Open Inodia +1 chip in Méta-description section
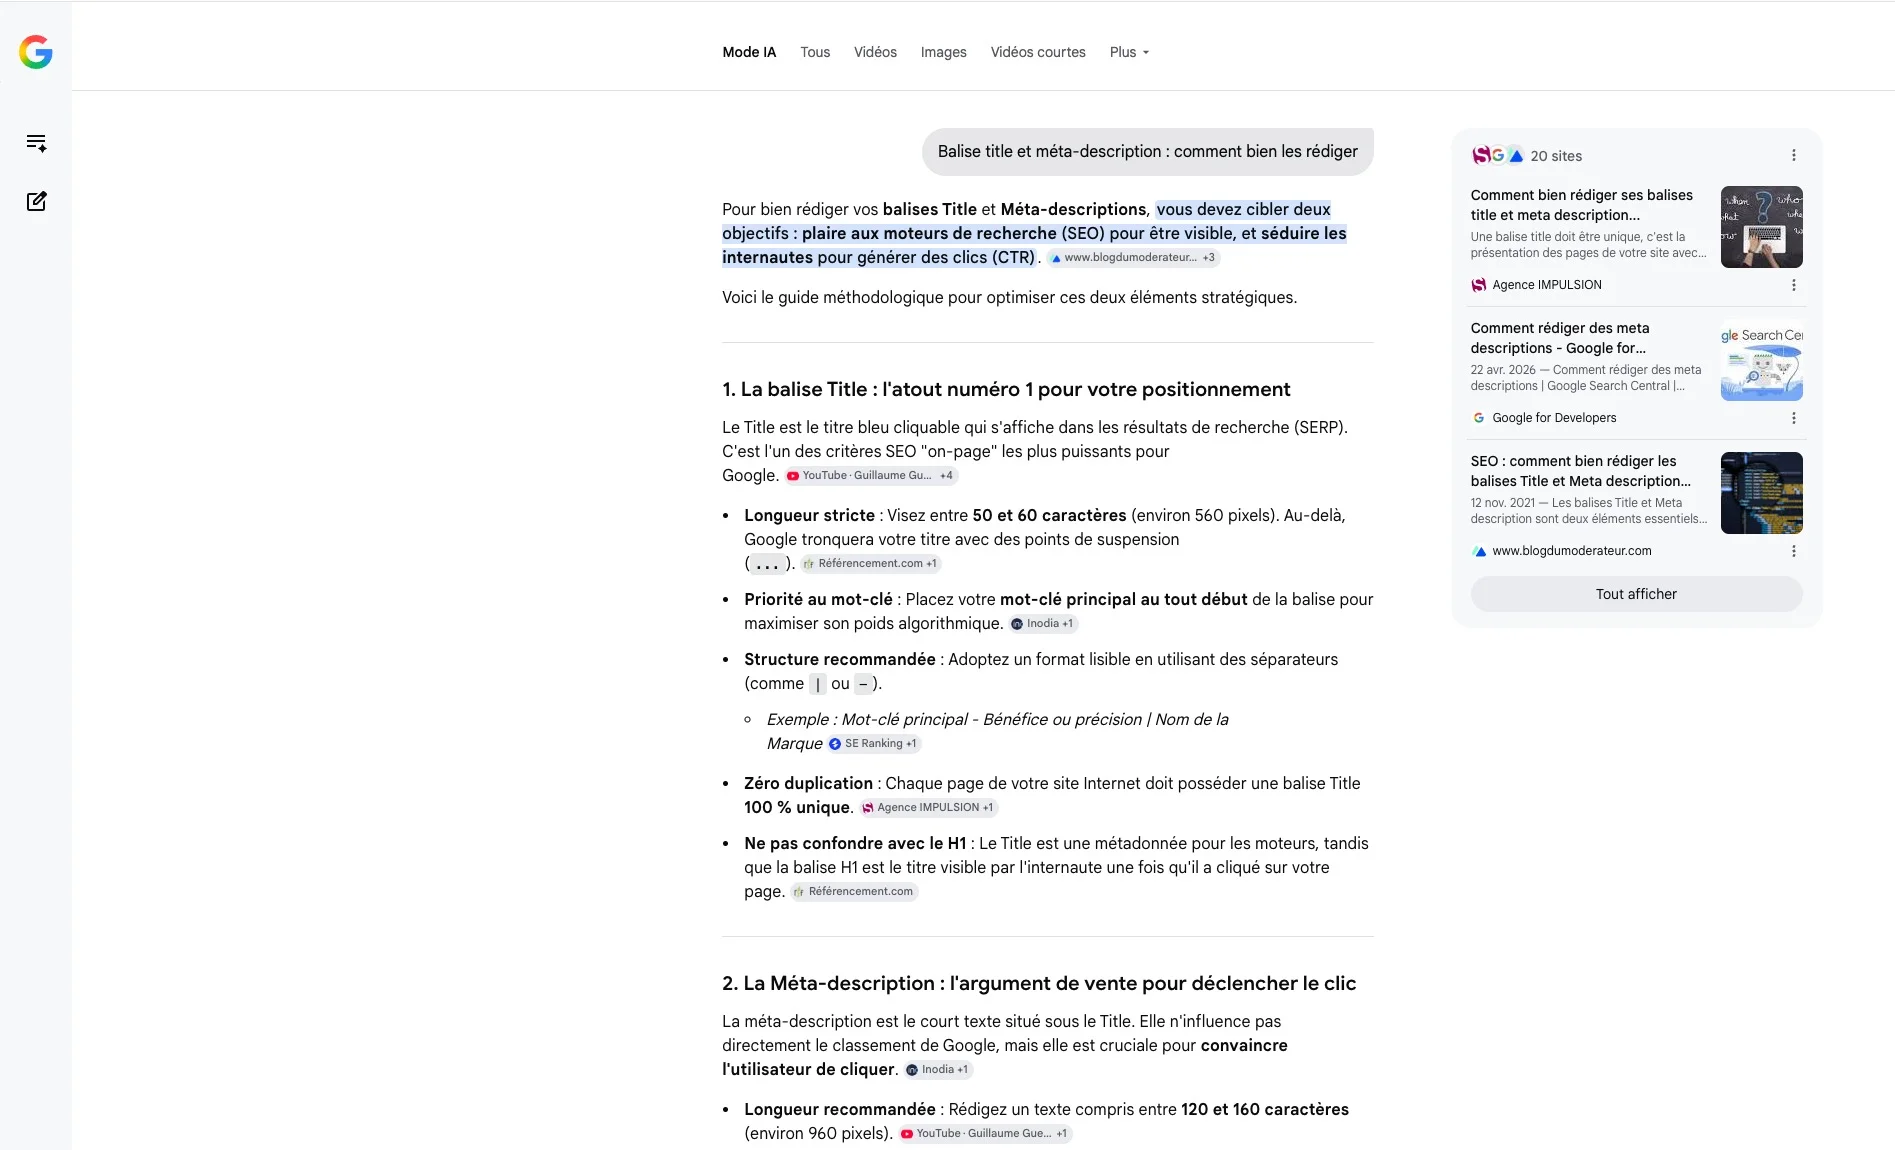 click(x=938, y=1070)
